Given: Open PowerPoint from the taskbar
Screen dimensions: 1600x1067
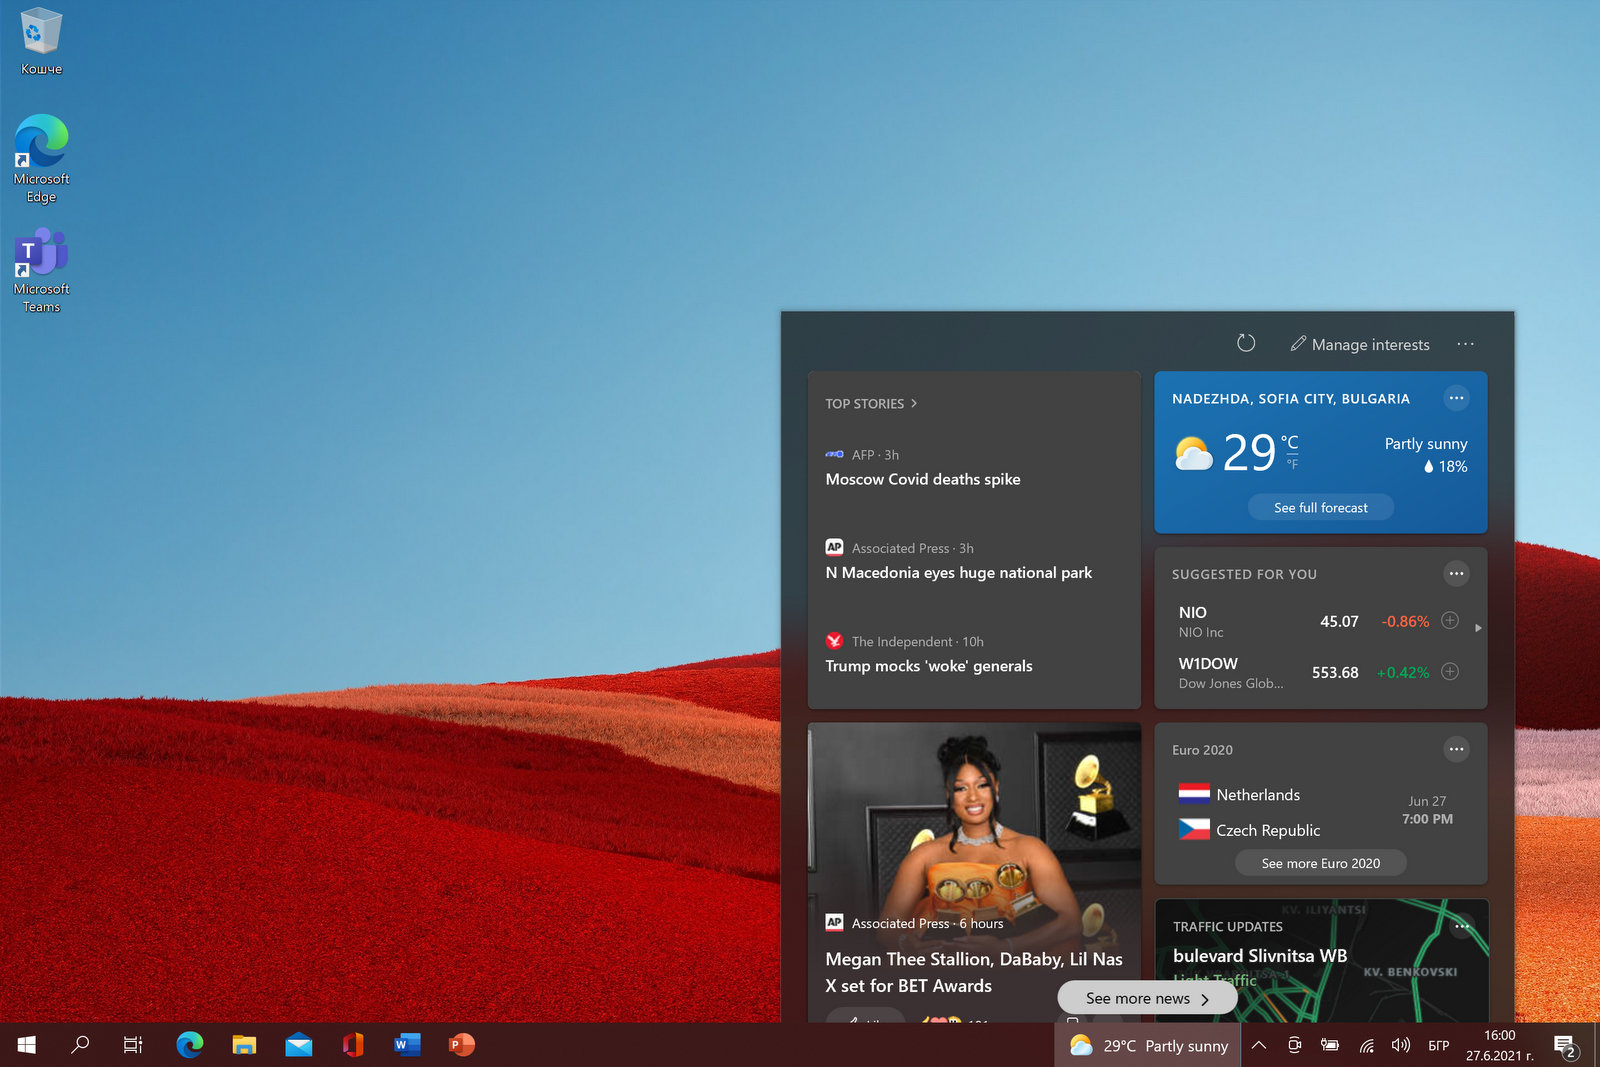Looking at the screenshot, I should click(x=461, y=1045).
